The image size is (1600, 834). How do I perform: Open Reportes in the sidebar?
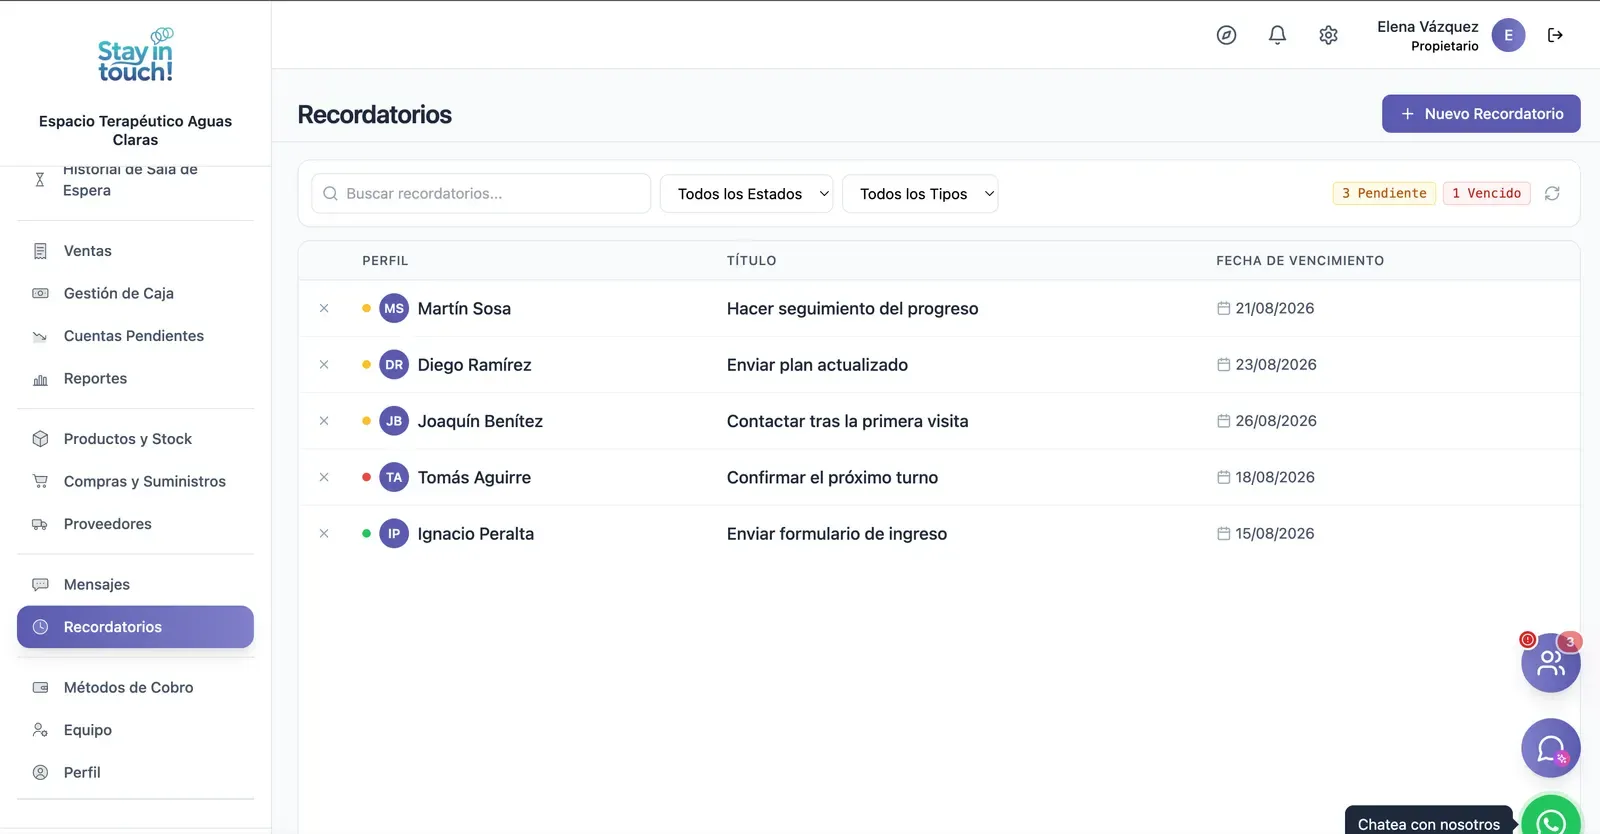(135, 378)
